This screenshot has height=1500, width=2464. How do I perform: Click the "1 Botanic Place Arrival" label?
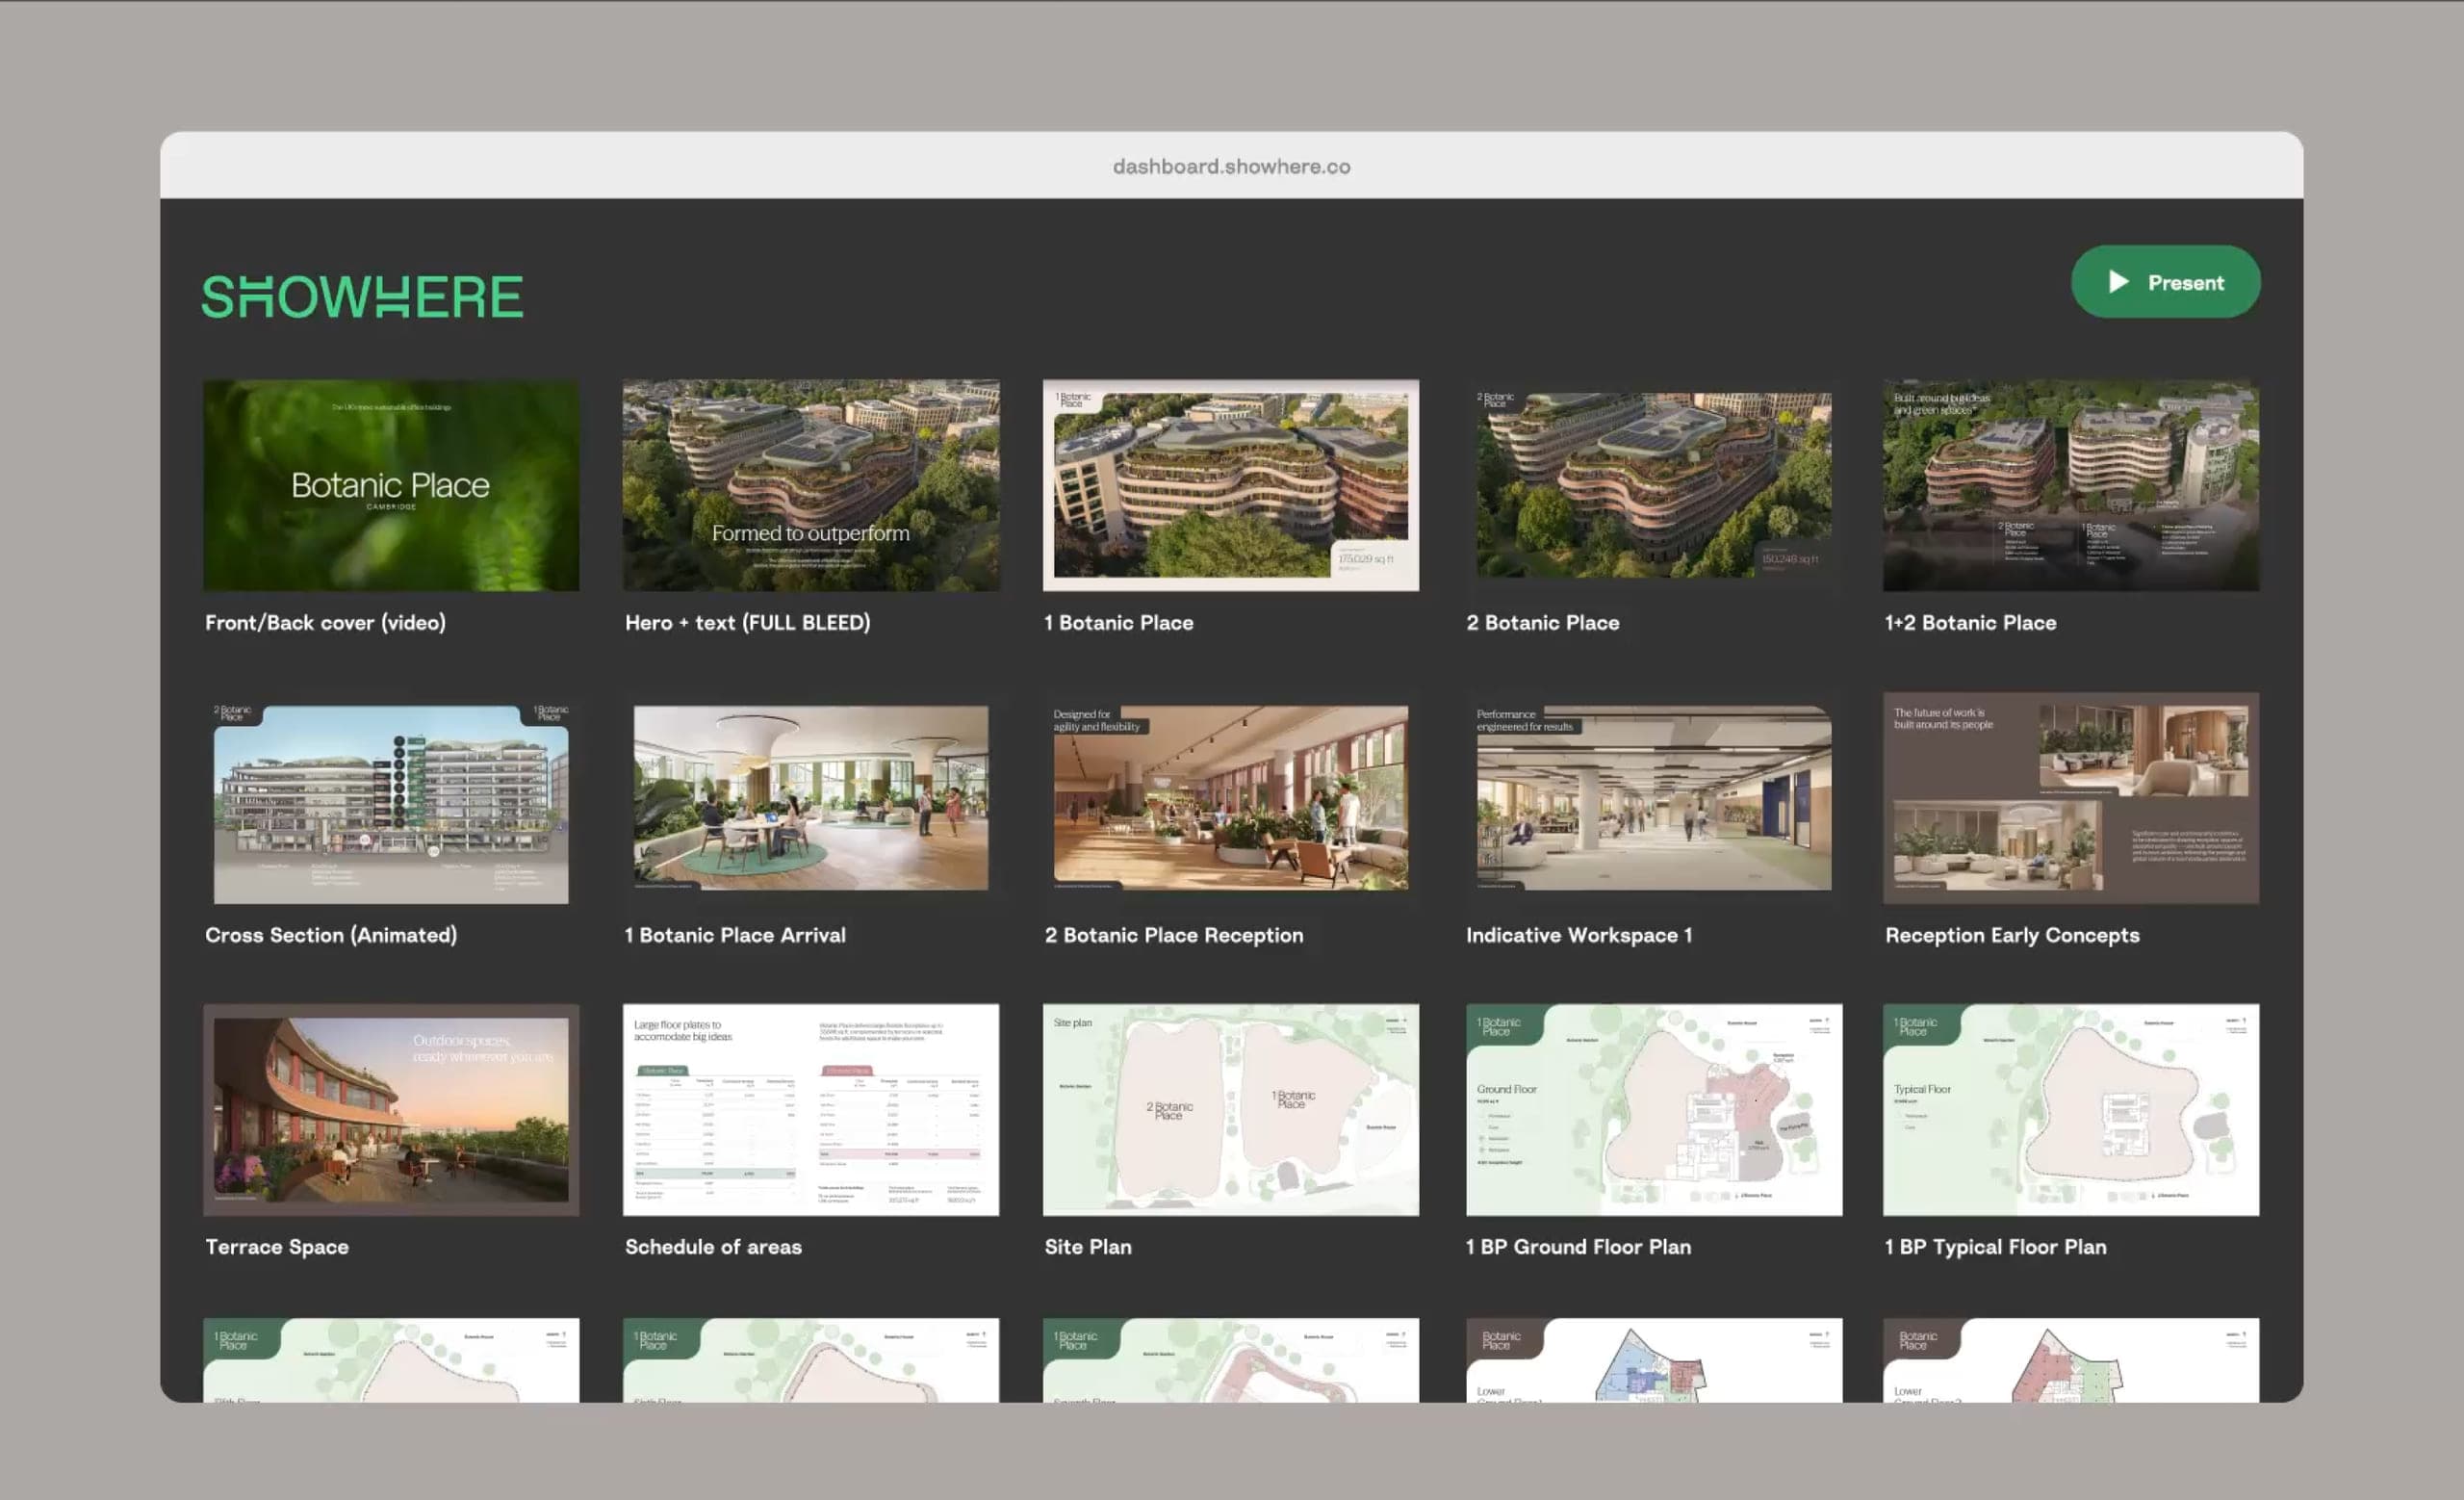(735, 935)
